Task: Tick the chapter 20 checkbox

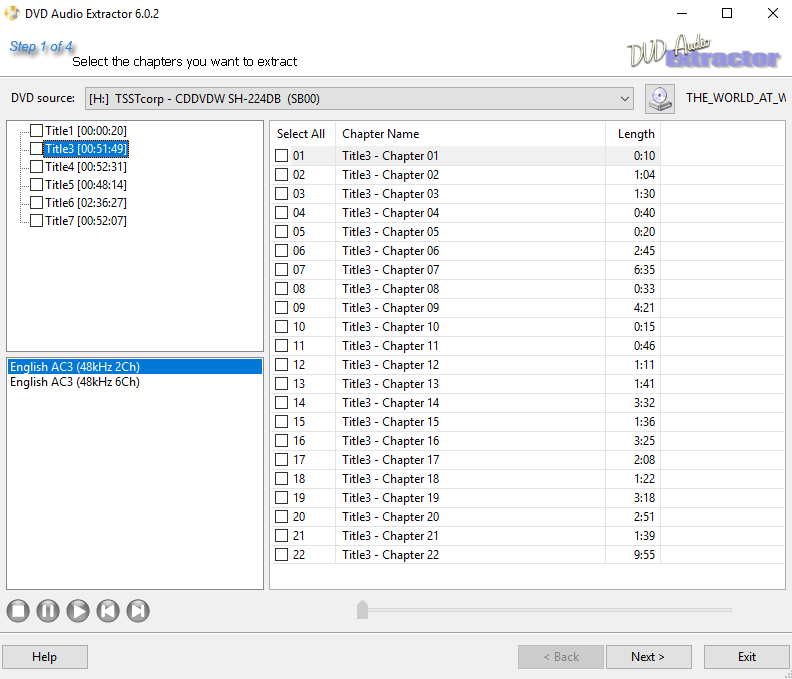Action: tap(281, 517)
